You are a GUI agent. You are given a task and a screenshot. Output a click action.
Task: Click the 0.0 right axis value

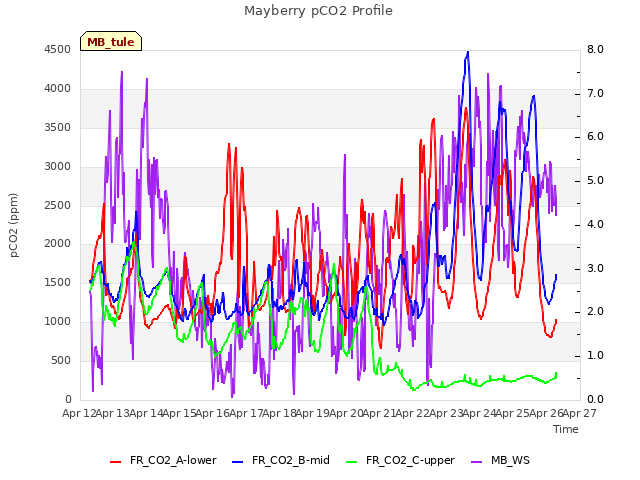coord(595,399)
